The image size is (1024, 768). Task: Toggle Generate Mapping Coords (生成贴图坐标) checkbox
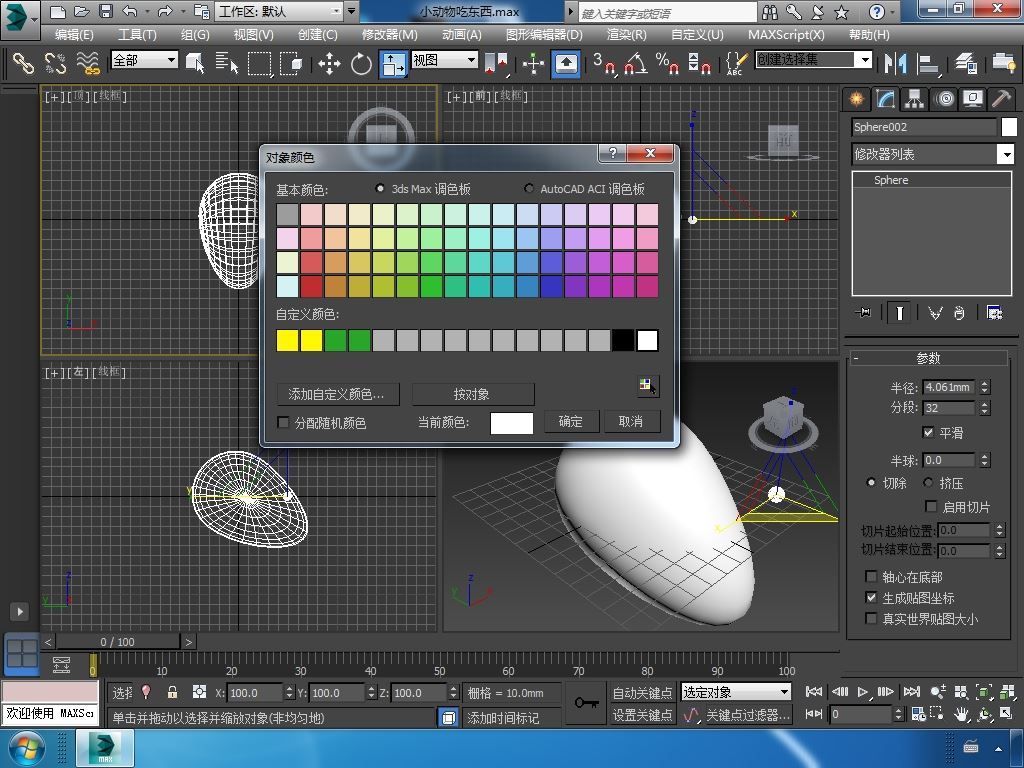(x=871, y=597)
